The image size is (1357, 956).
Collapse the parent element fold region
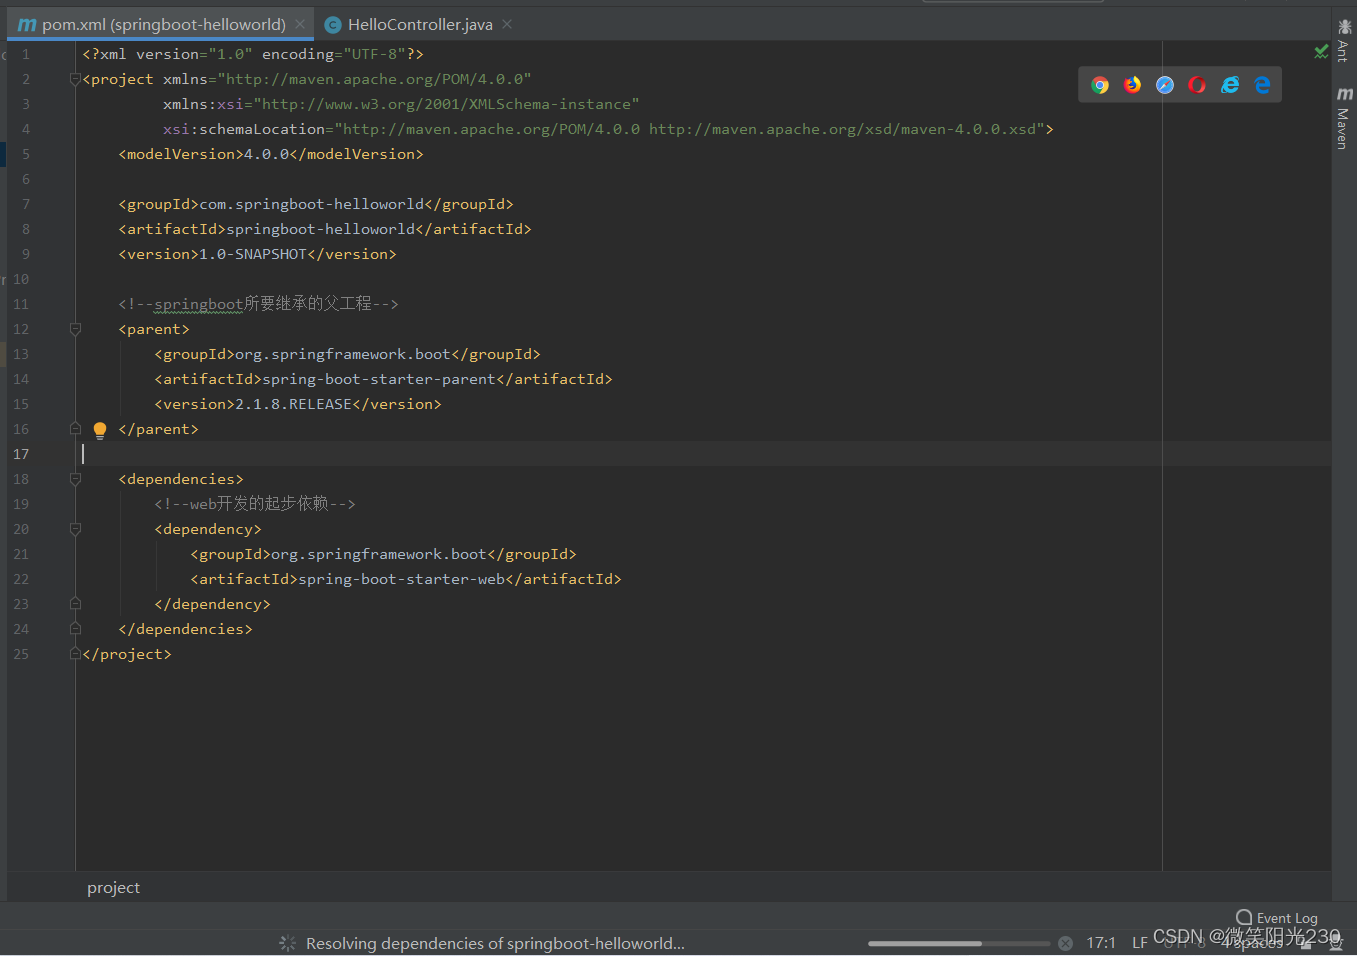point(75,328)
